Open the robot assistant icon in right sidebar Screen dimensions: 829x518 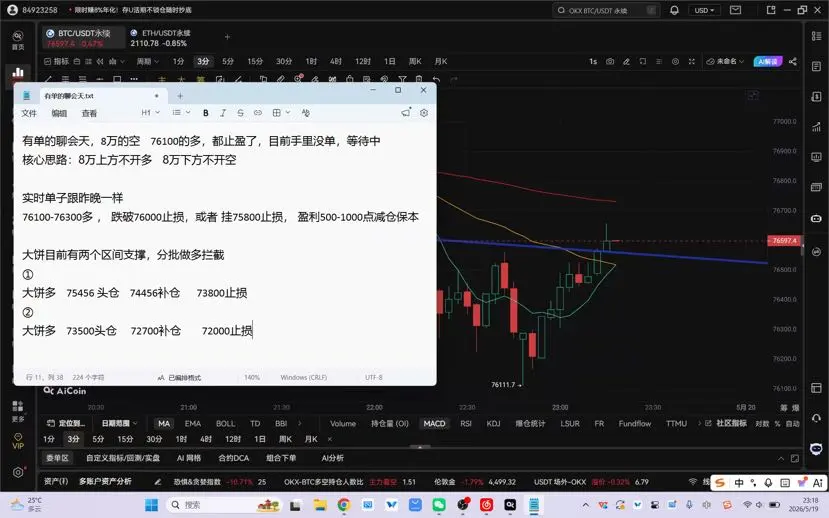[816, 218]
